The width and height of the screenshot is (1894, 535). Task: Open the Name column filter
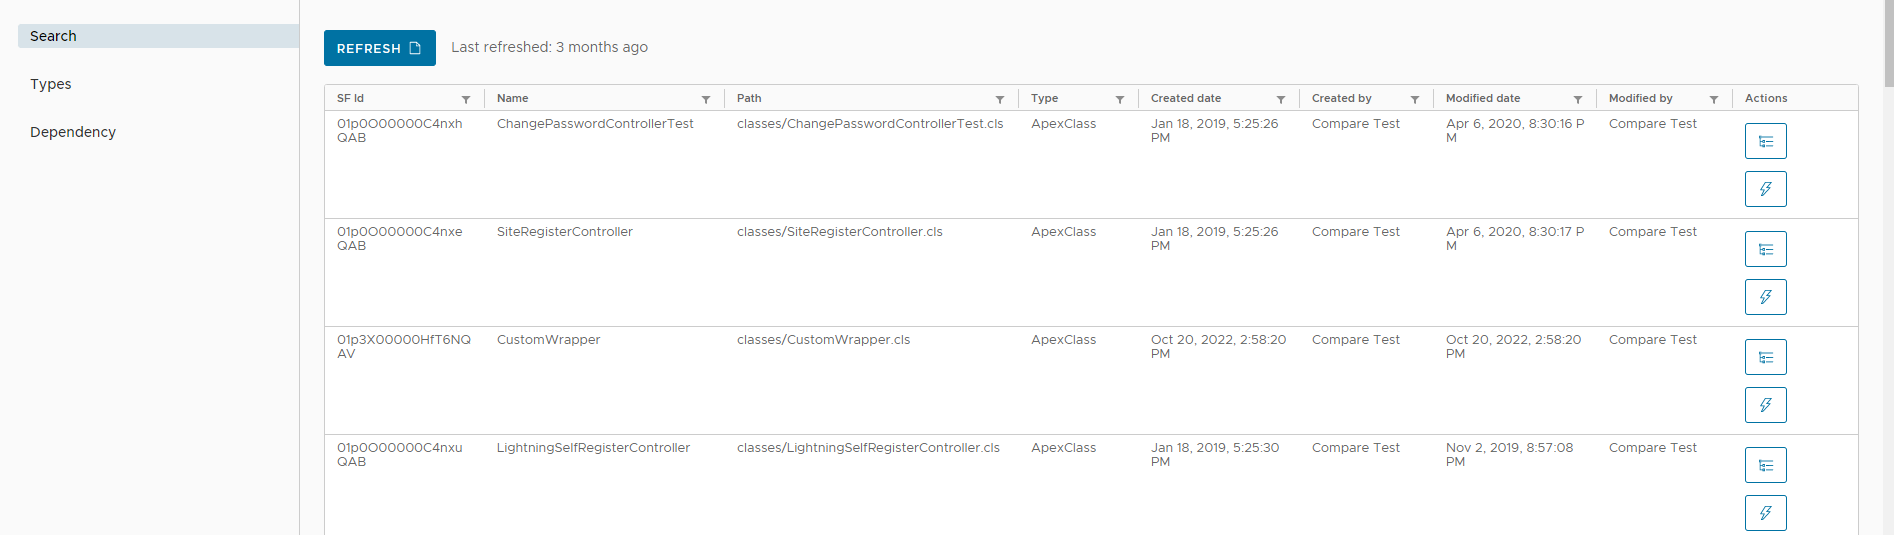tap(706, 99)
